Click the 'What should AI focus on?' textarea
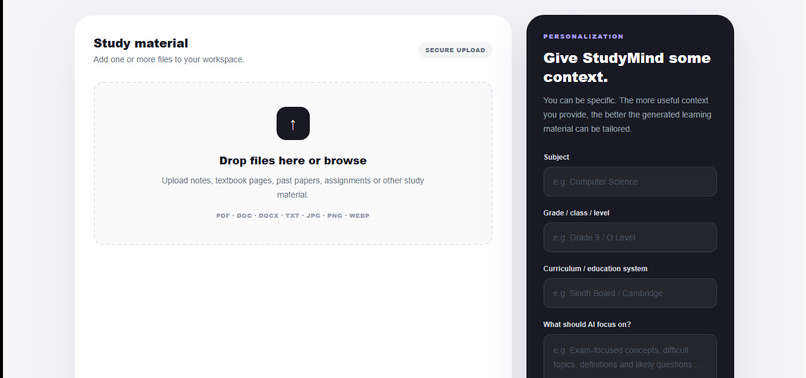The image size is (806, 378). coord(630,356)
